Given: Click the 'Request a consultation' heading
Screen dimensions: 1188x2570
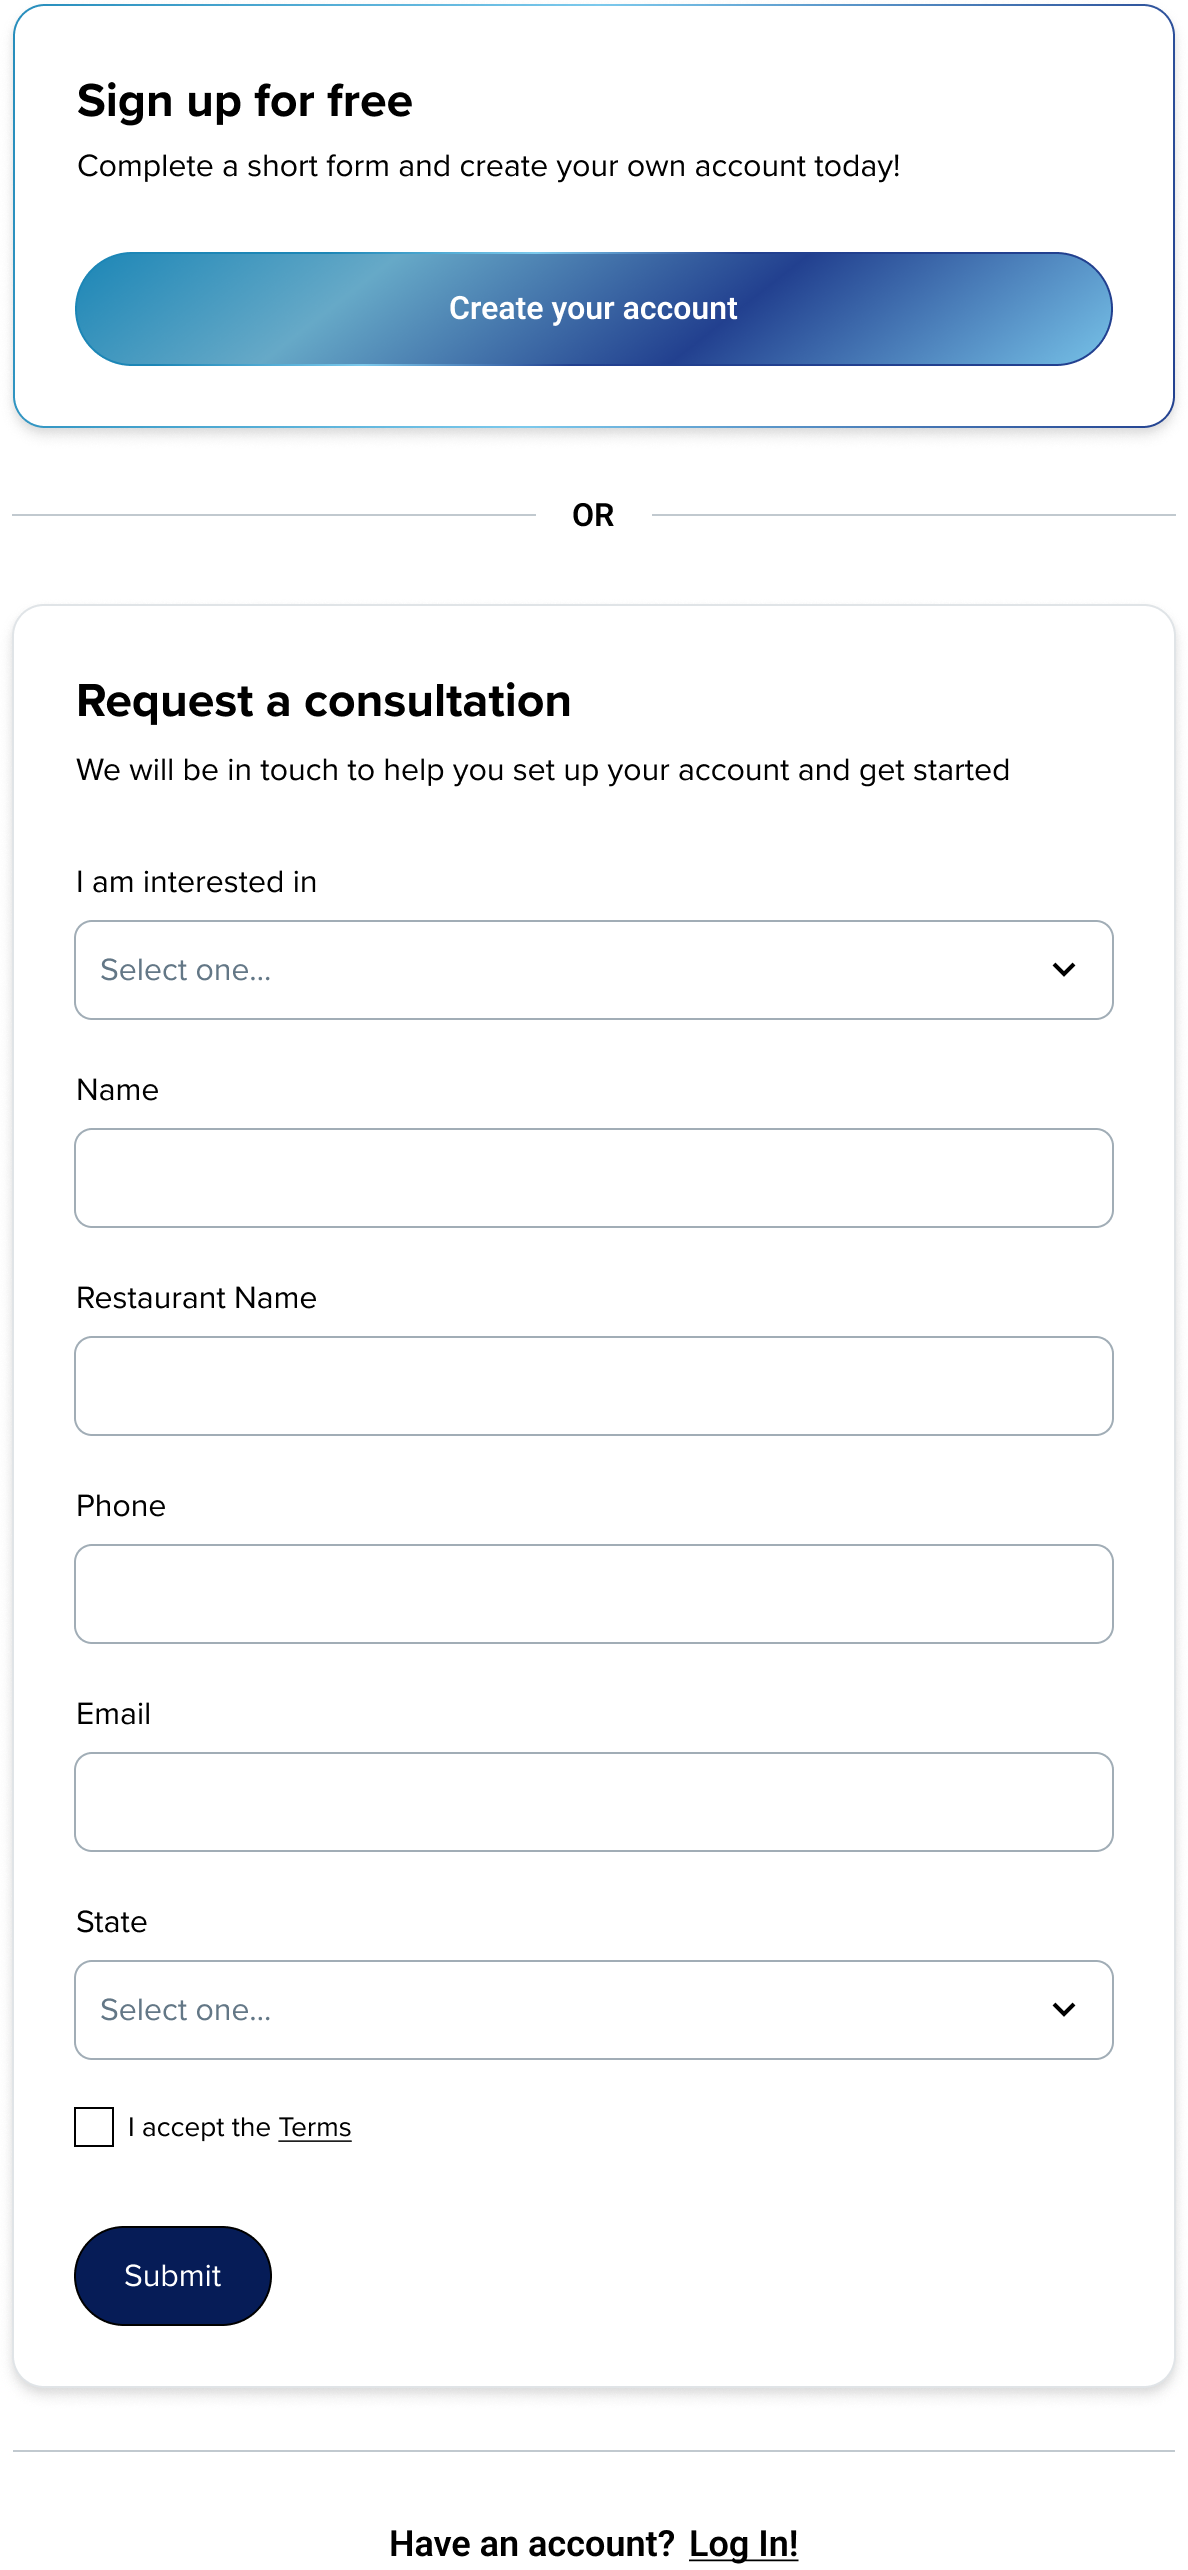Looking at the screenshot, I should [324, 701].
